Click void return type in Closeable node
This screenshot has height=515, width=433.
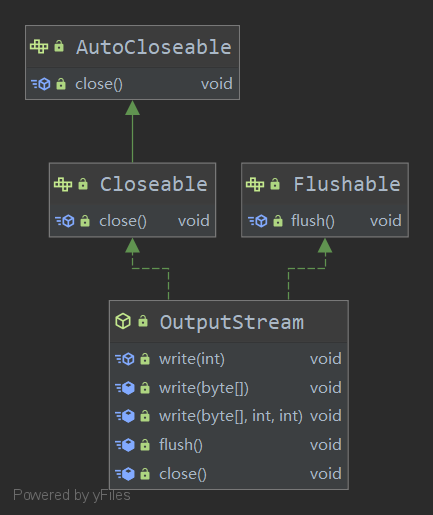(194, 221)
